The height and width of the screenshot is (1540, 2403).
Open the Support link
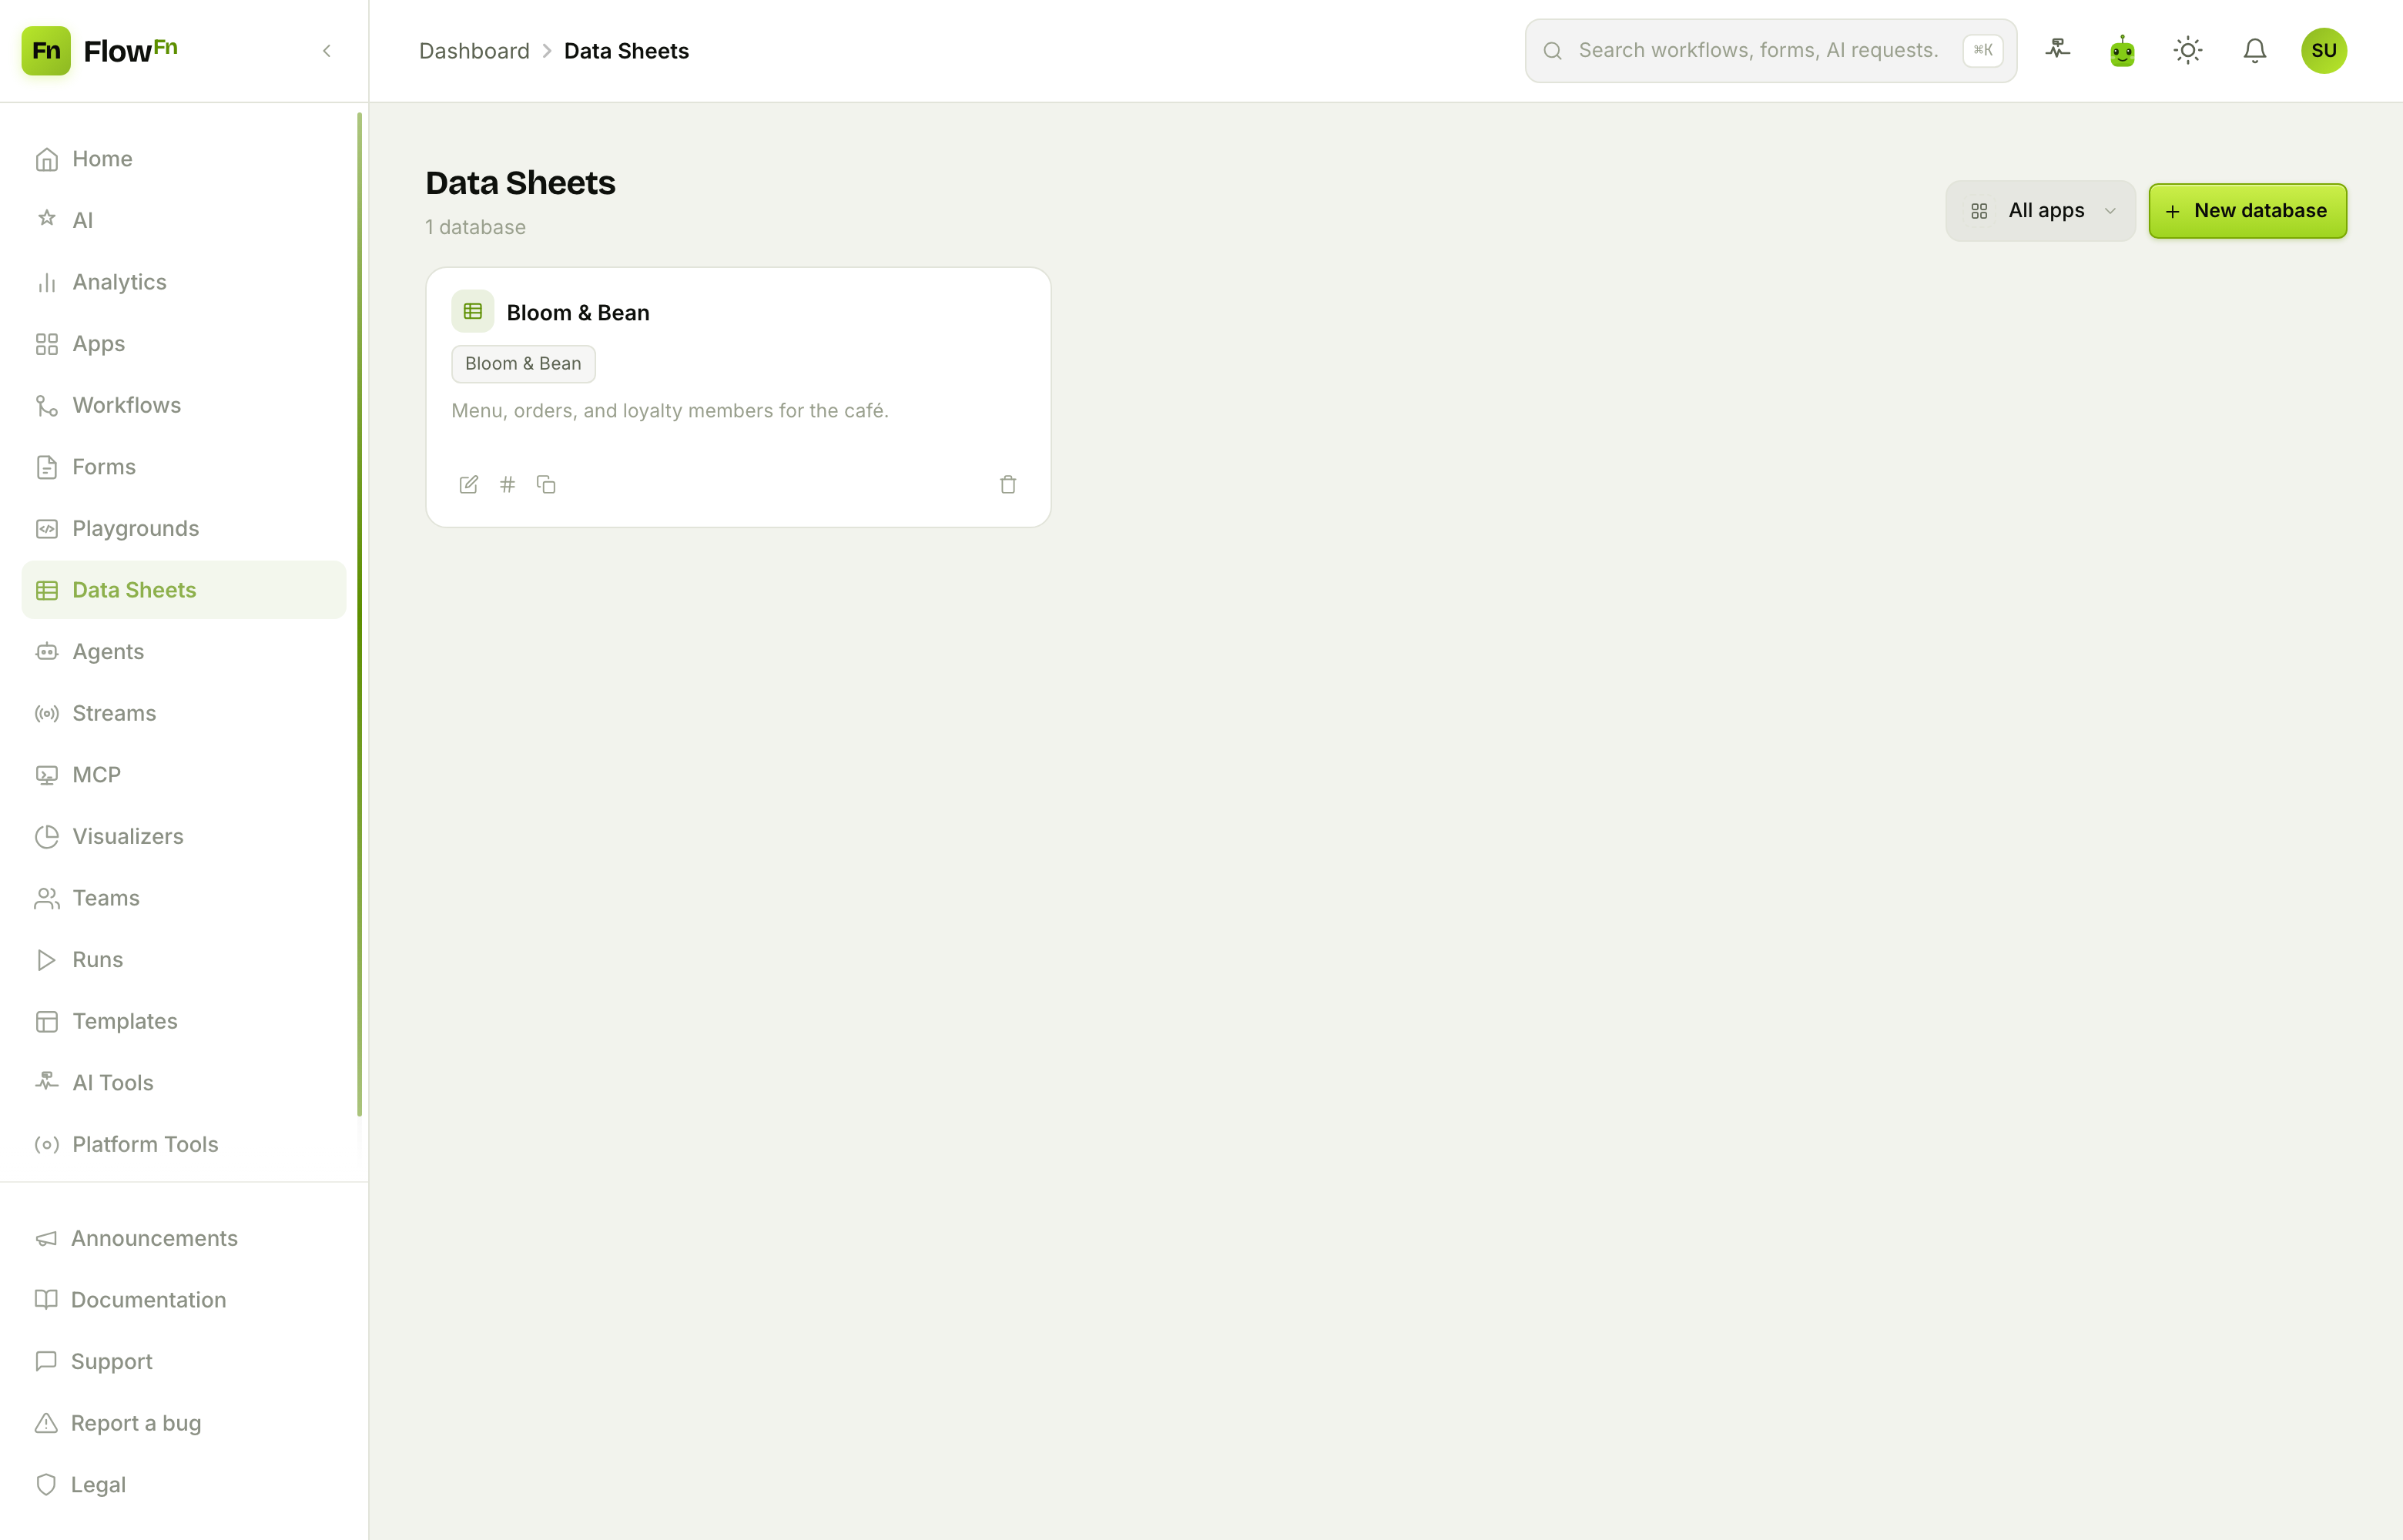(184, 1362)
